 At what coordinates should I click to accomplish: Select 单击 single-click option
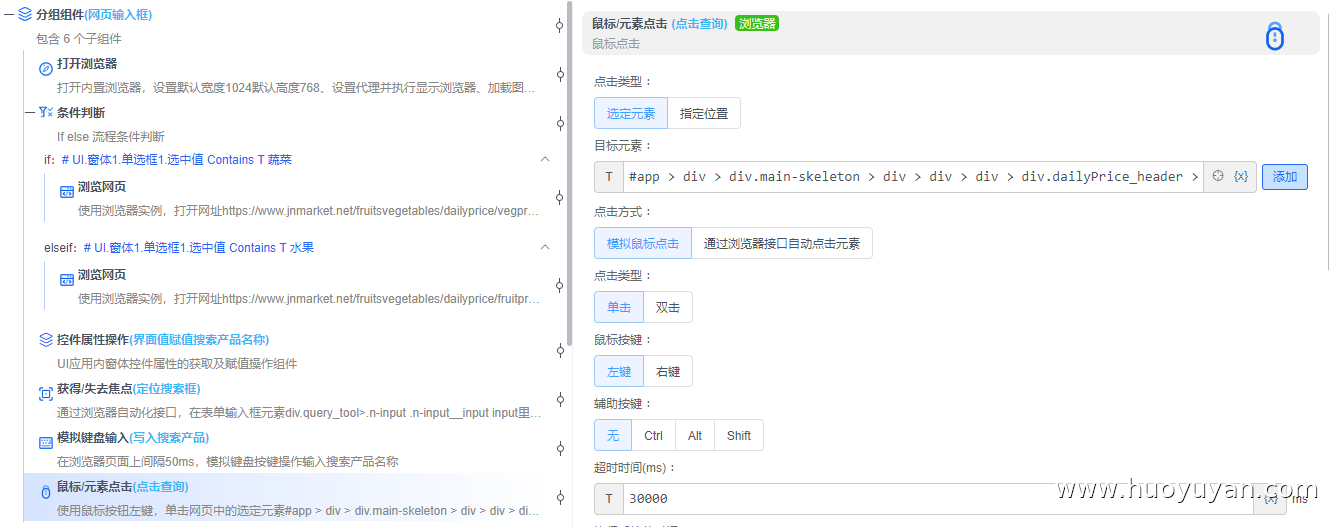619,307
